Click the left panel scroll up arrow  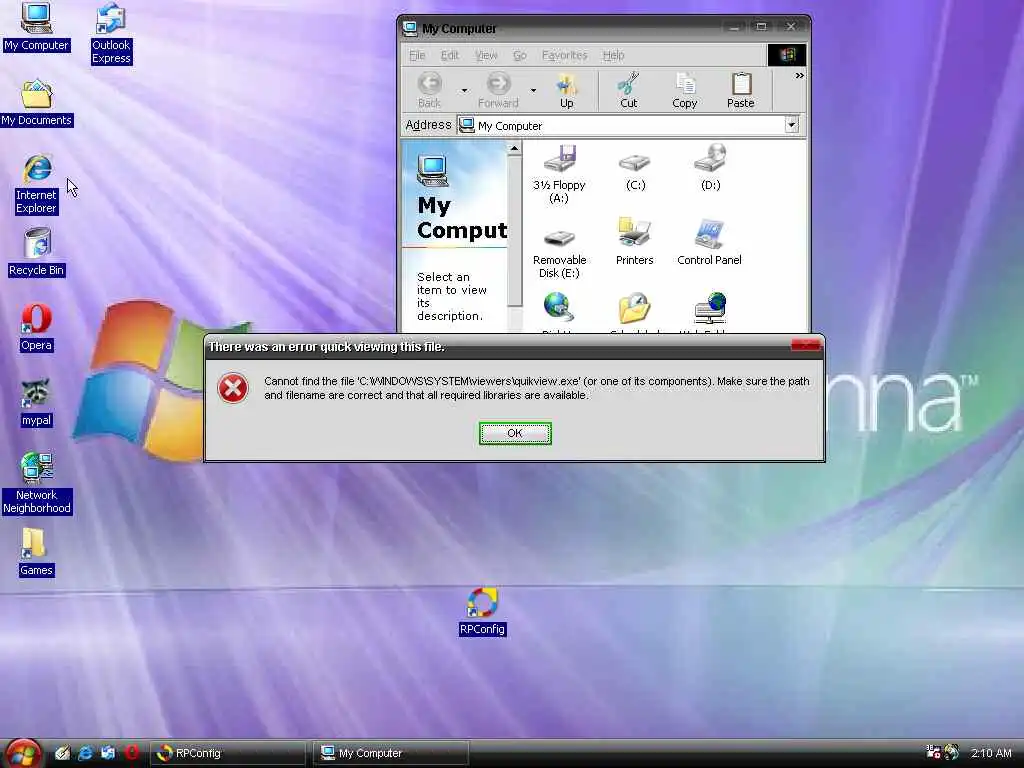click(515, 148)
